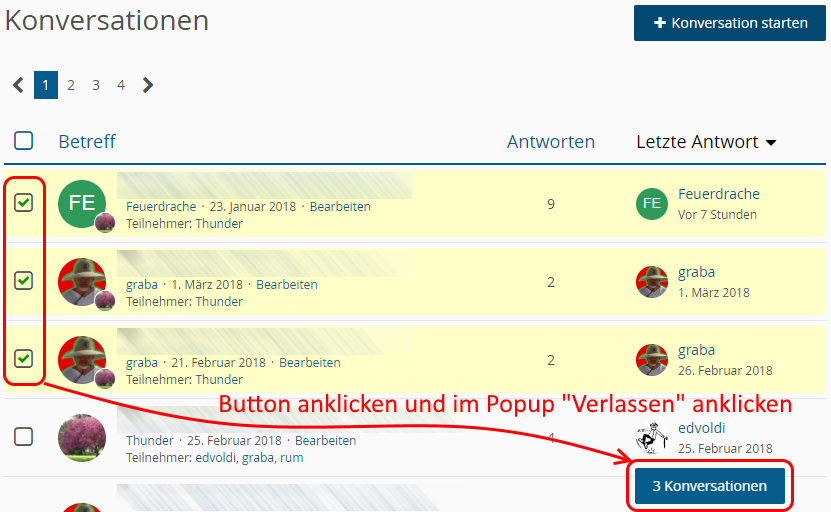Toggle the select-all checkbox next to Betreff
Screen dimensions: 831x512
tap(23, 141)
